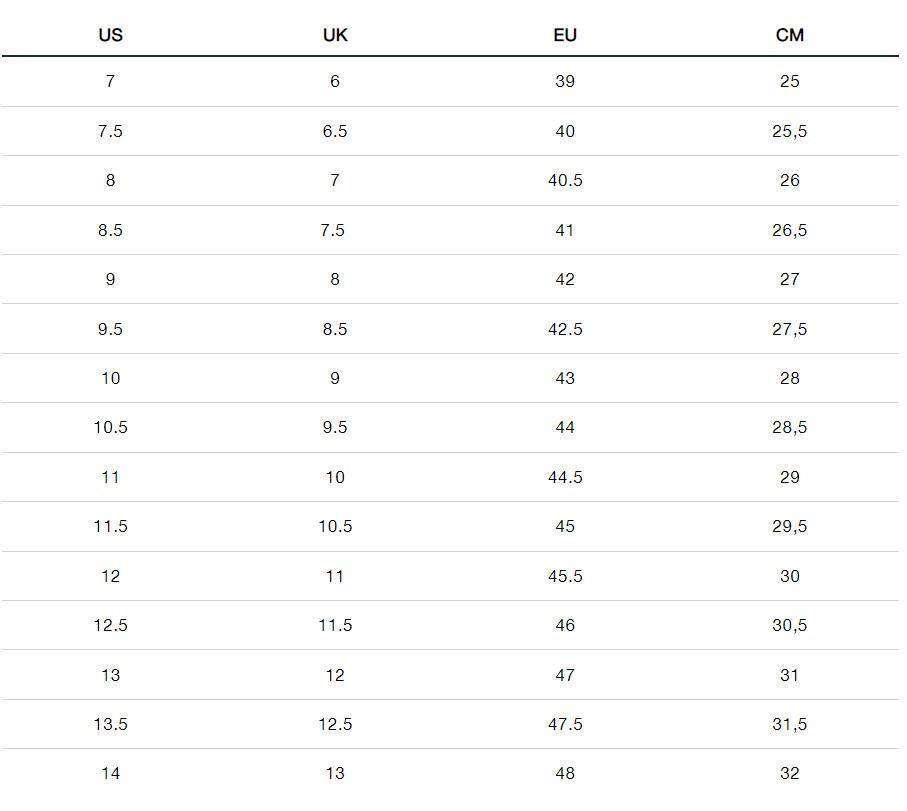Select EU size 40.5 cell

tap(565, 180)
